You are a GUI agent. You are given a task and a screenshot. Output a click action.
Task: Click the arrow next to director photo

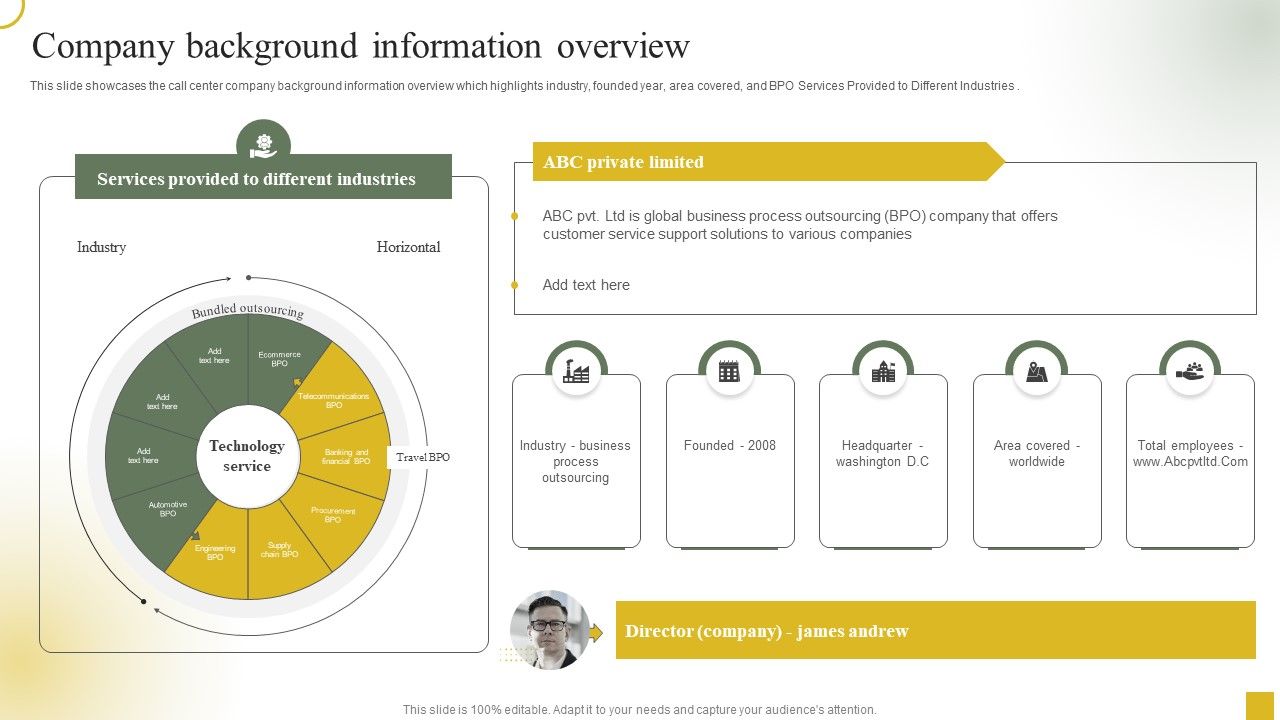tap(596, 632)
